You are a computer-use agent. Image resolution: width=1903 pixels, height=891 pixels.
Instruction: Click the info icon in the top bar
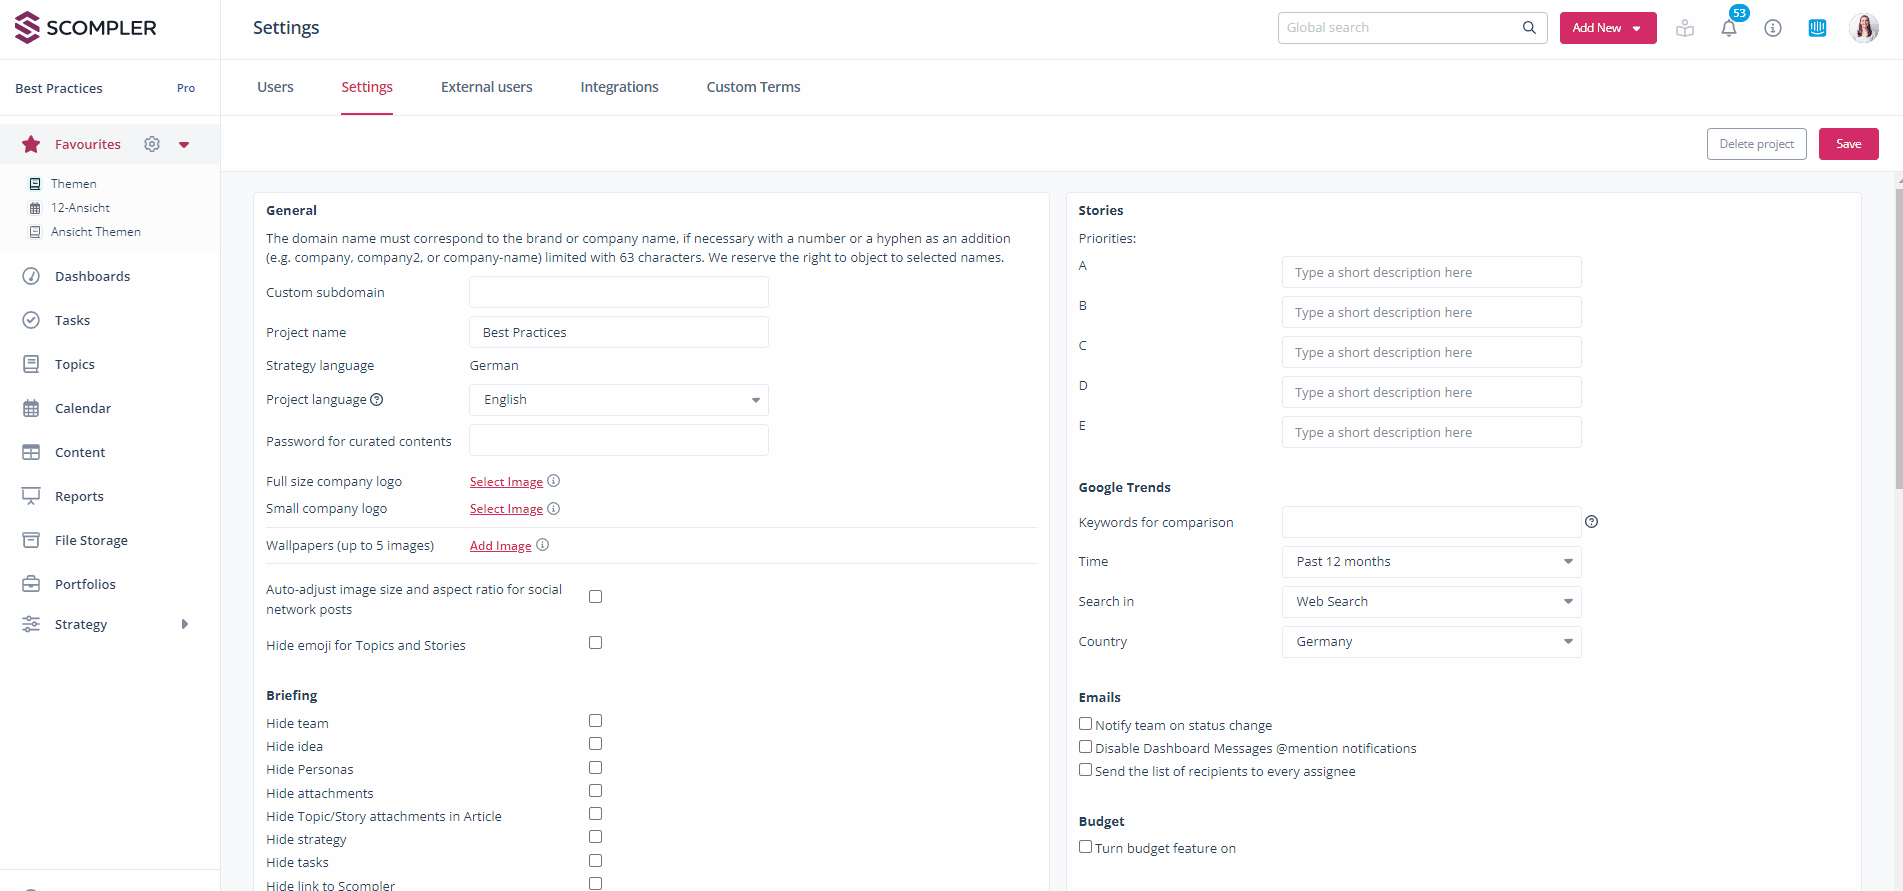[1773, 28]
